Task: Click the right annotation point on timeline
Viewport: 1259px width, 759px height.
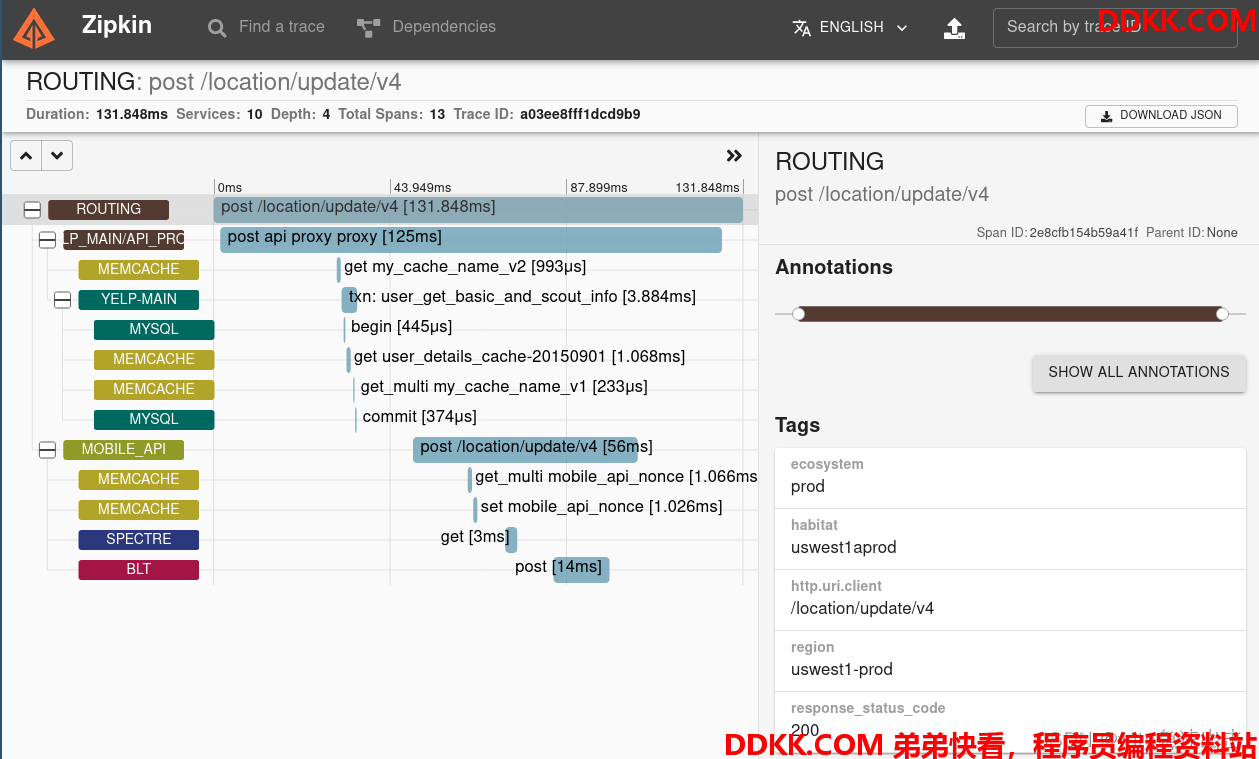Action: click(x=1222, y=314)
